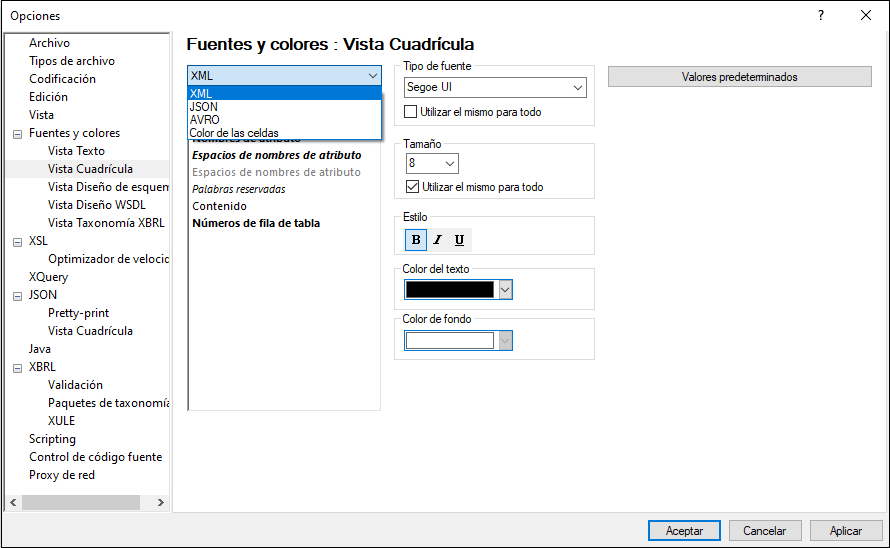Screen dimensions: 890x548
Task: Click white Color de fondo swatch
Action: click(450, 341)
